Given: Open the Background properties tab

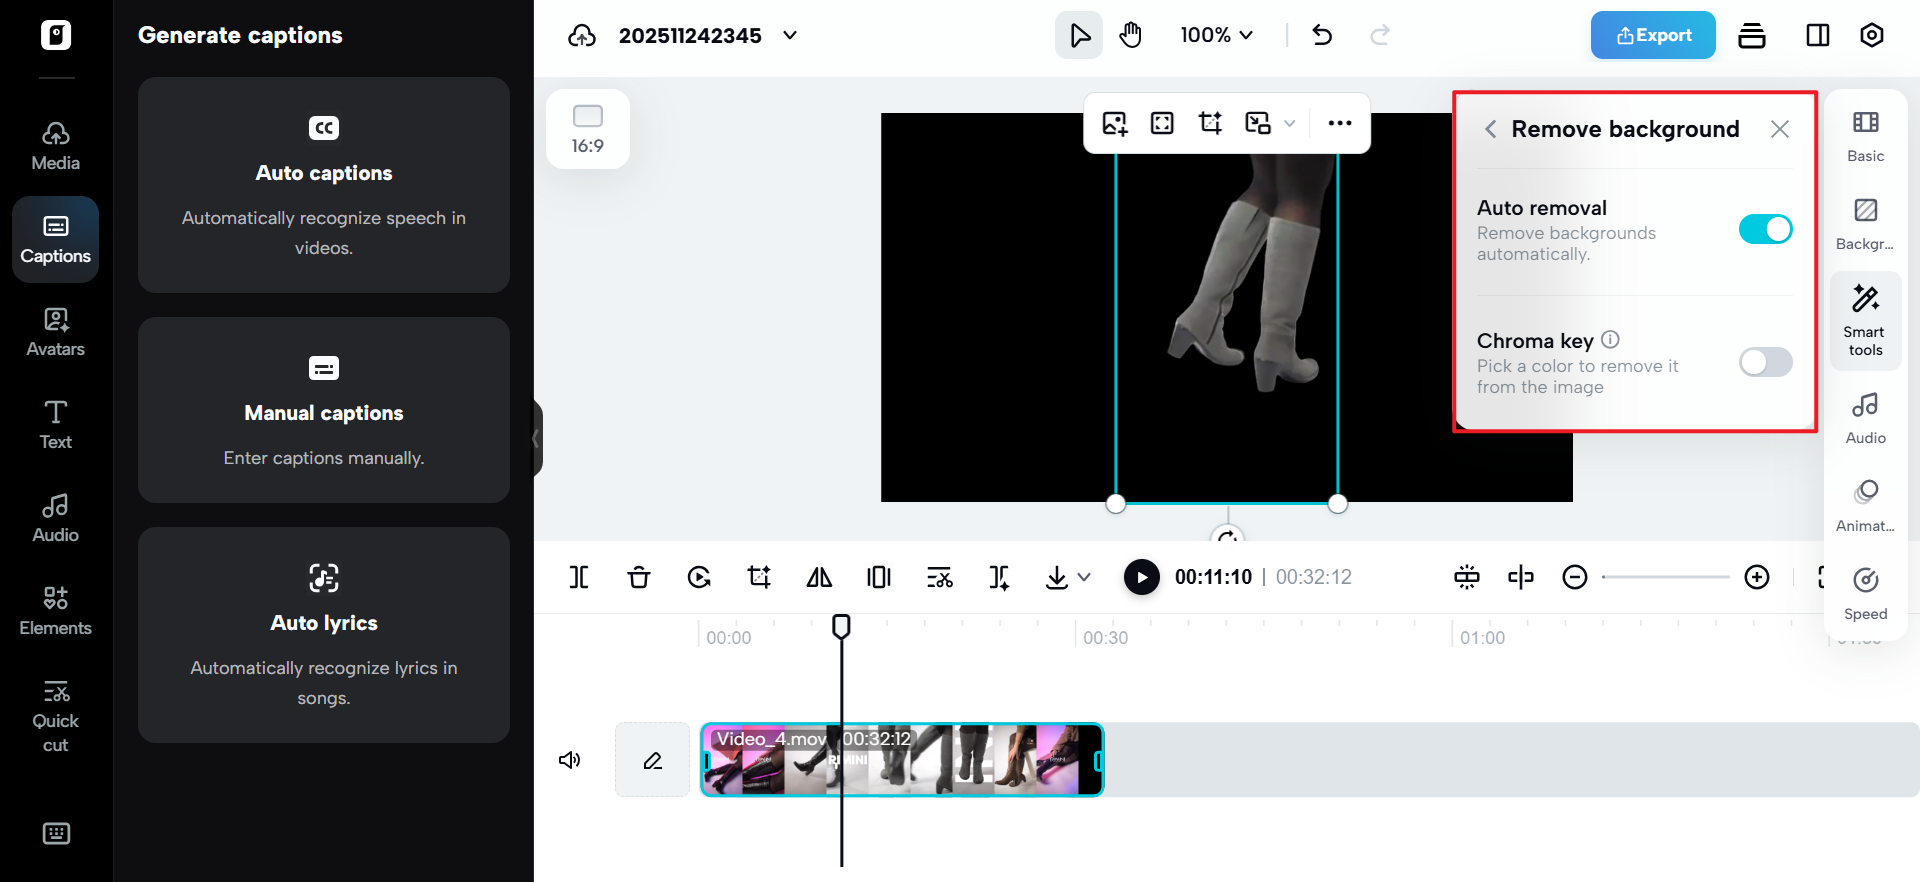Looking at the screenshot, I should [x=1866, y=224].
